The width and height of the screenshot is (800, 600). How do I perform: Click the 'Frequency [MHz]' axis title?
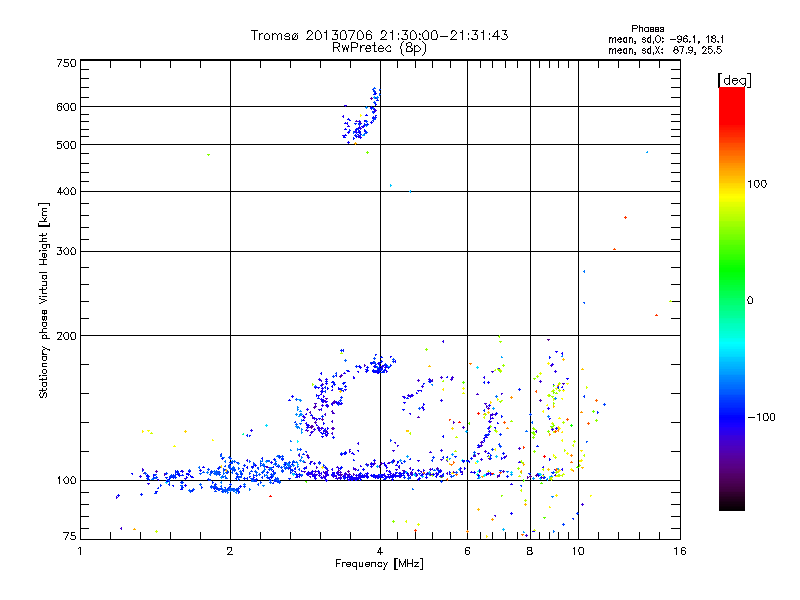coord(379,564)
